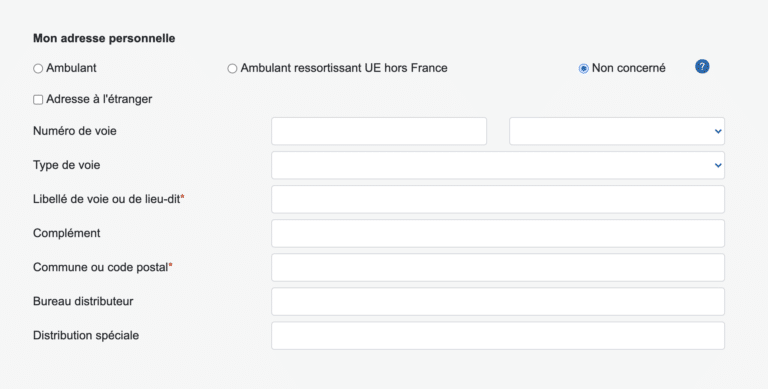
Task: Select the Ambulant radio button
Action: 38,69
